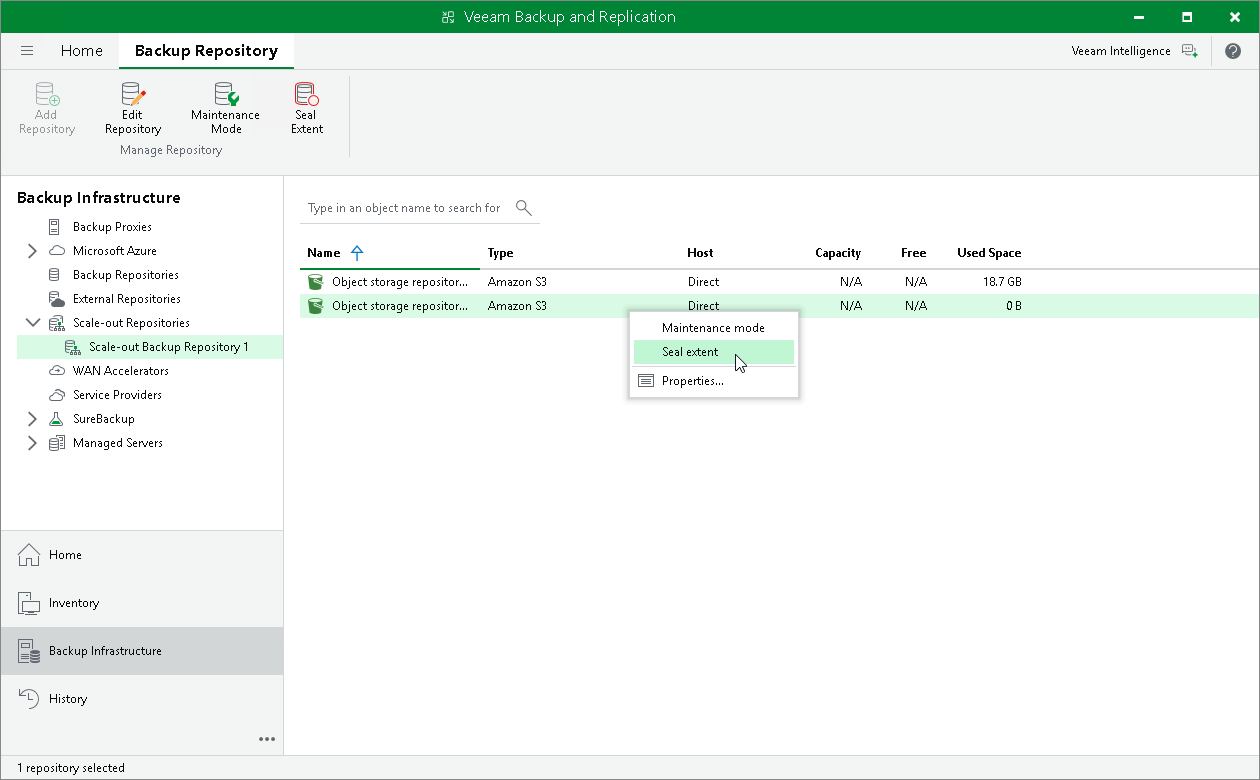Click the Edit Repository ribbon icon
The height and width of the screenshot is (780, 1260).
pos(133,94)
